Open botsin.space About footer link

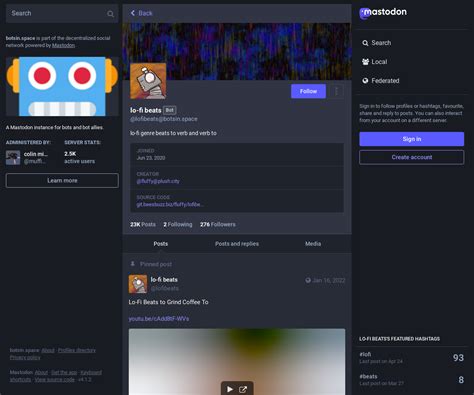pyautogui.click(x=48, y=350)
